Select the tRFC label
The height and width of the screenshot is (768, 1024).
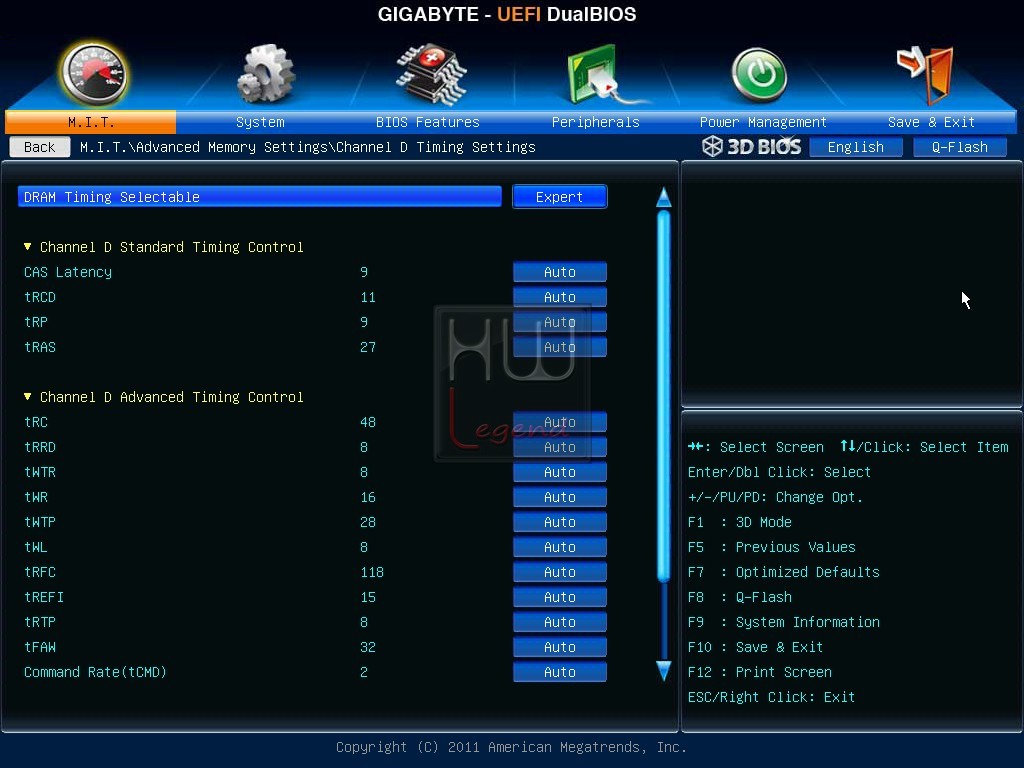(x=40, y=572)
